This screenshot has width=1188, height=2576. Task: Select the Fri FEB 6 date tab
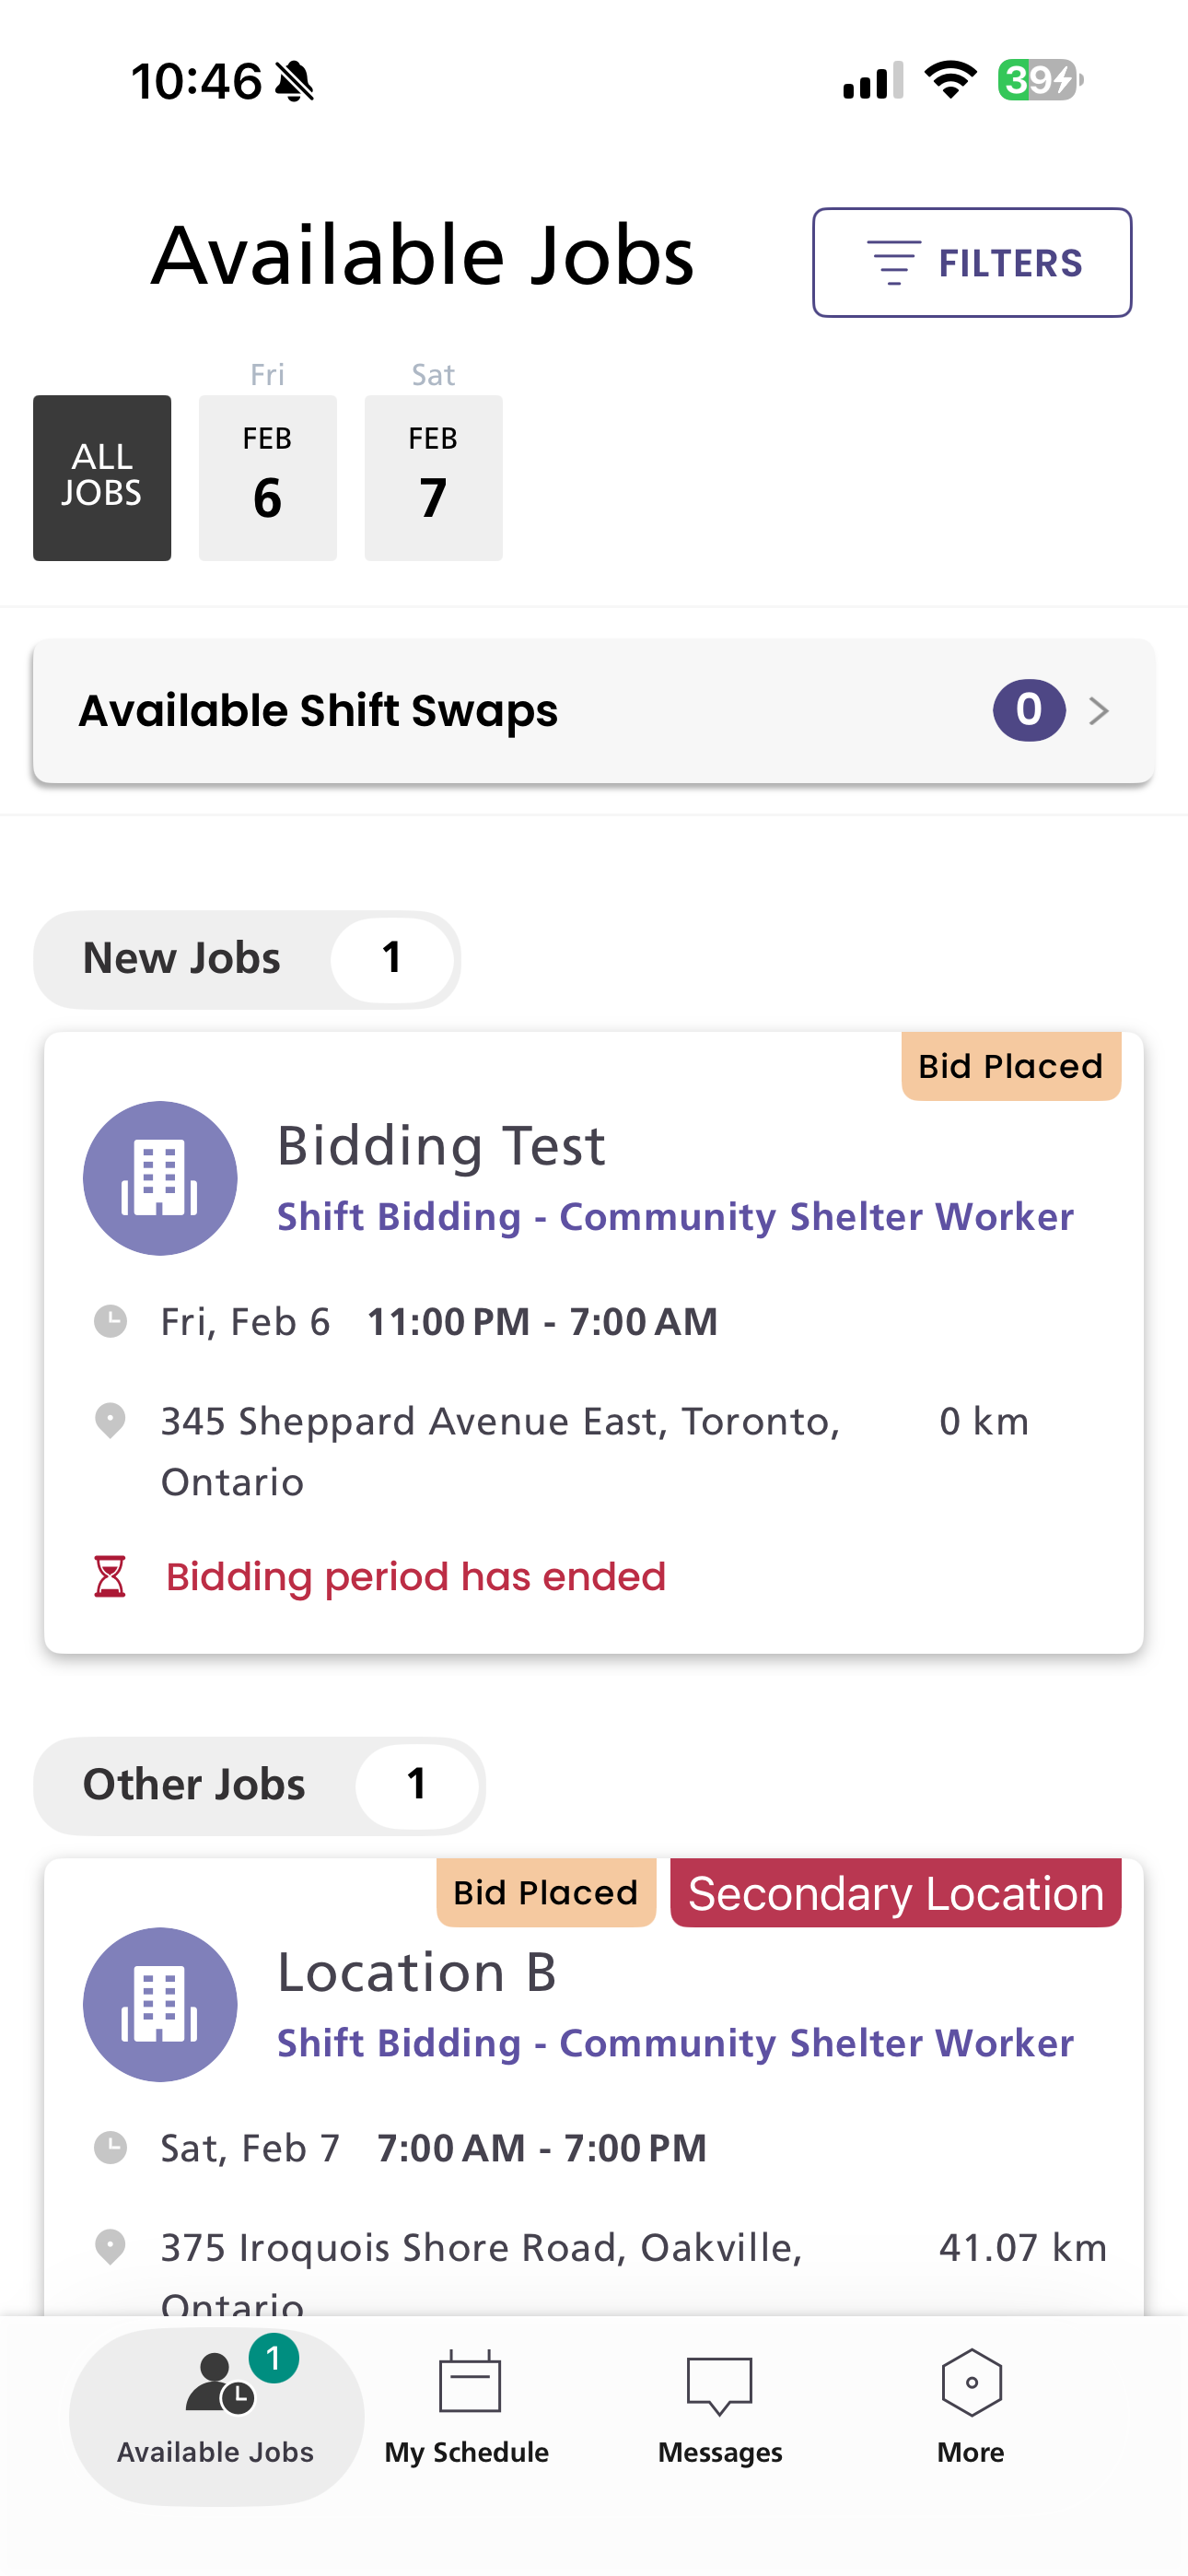pyautogui.click(x=267, y=477)
